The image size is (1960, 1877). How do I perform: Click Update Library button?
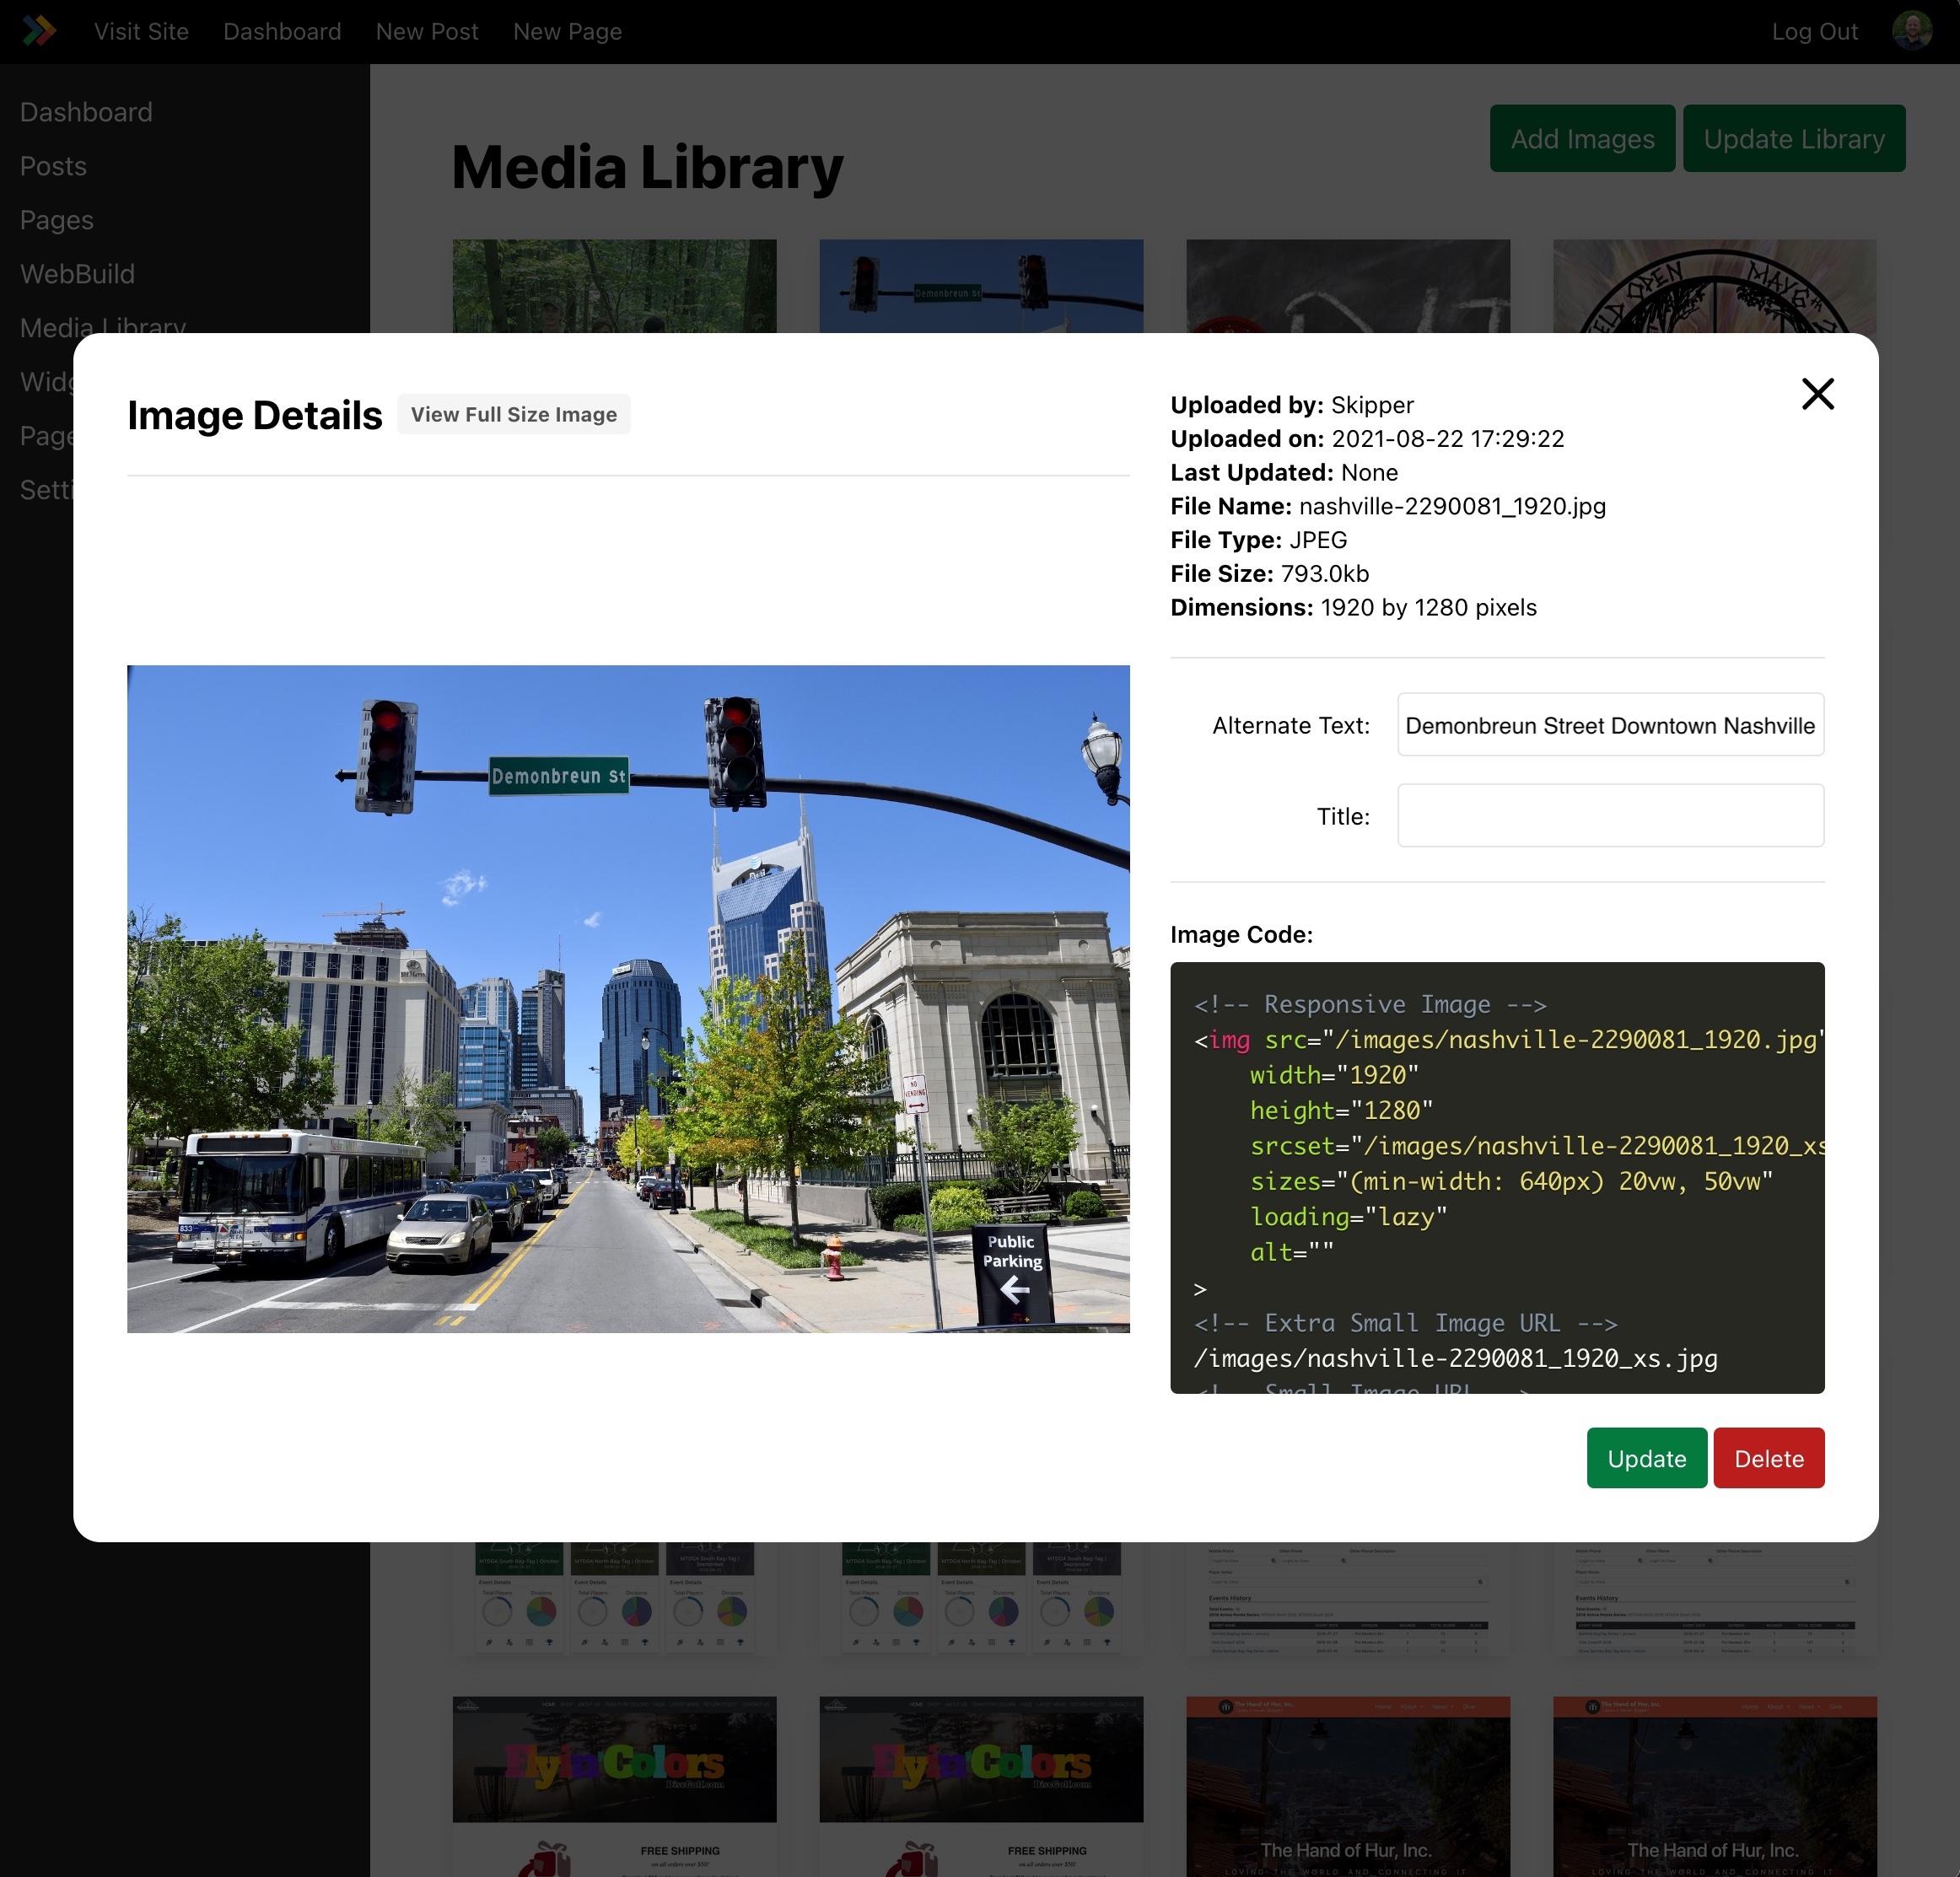1794,138
